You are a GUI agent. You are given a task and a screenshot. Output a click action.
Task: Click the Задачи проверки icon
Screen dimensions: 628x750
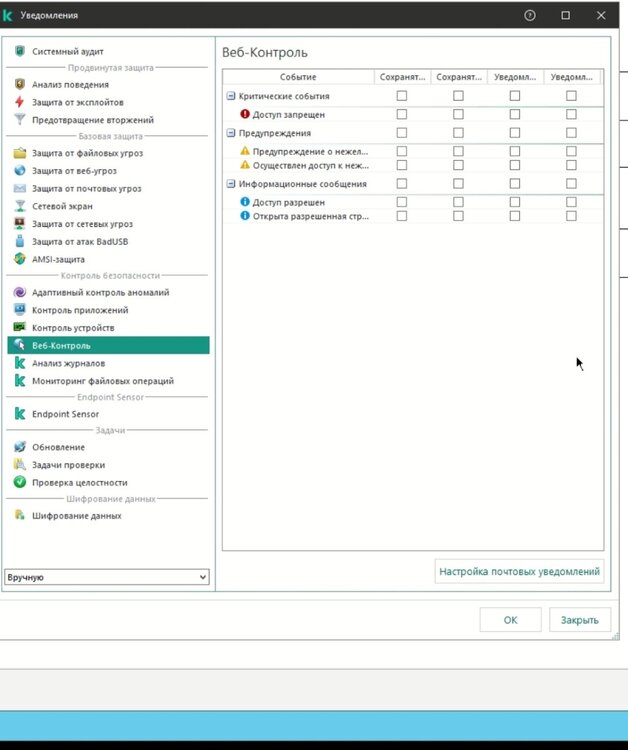pyautogui.click(x=20, y=464)
